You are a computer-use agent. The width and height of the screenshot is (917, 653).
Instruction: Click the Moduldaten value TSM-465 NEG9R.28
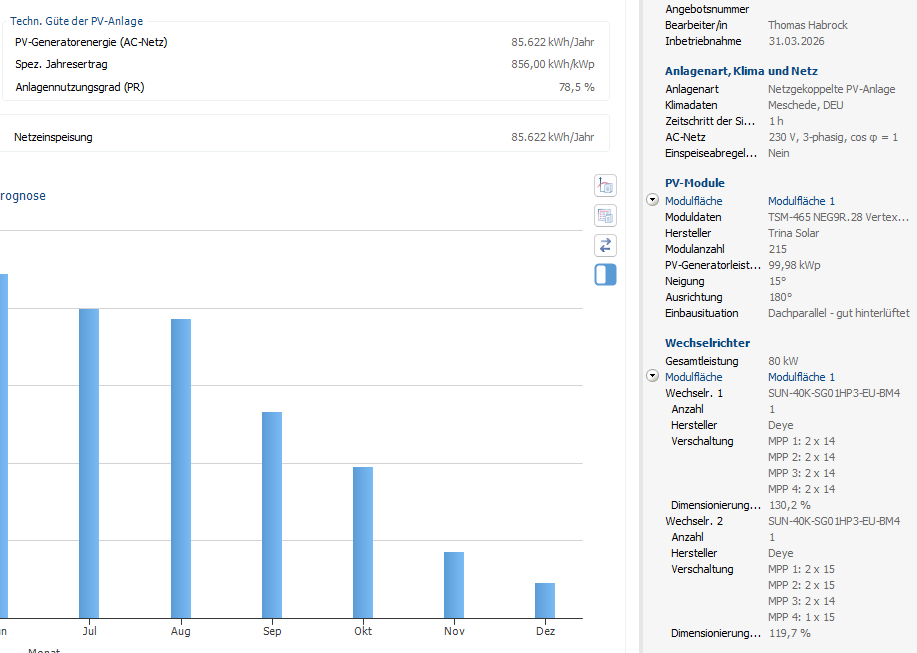(x=838, y=217)
